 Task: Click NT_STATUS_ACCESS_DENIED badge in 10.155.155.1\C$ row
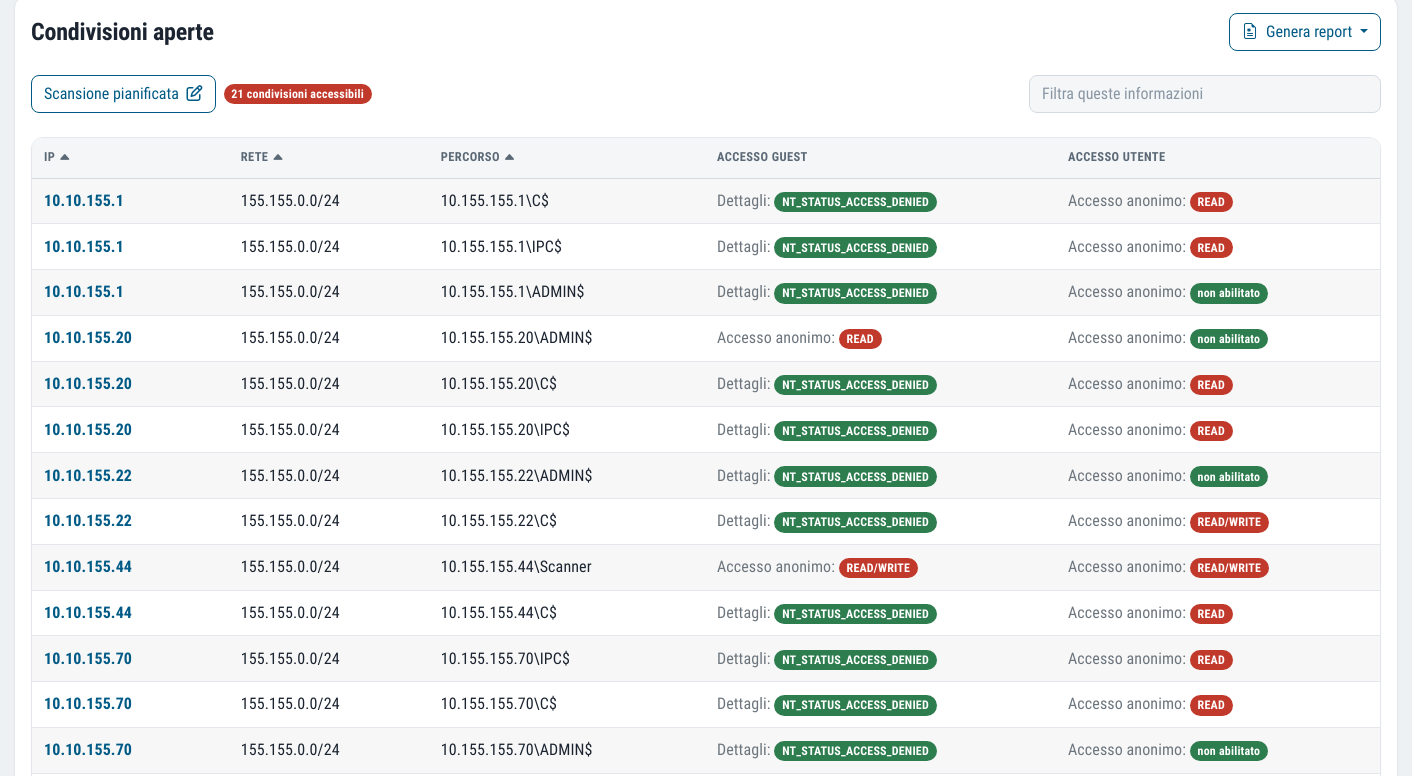855,202
